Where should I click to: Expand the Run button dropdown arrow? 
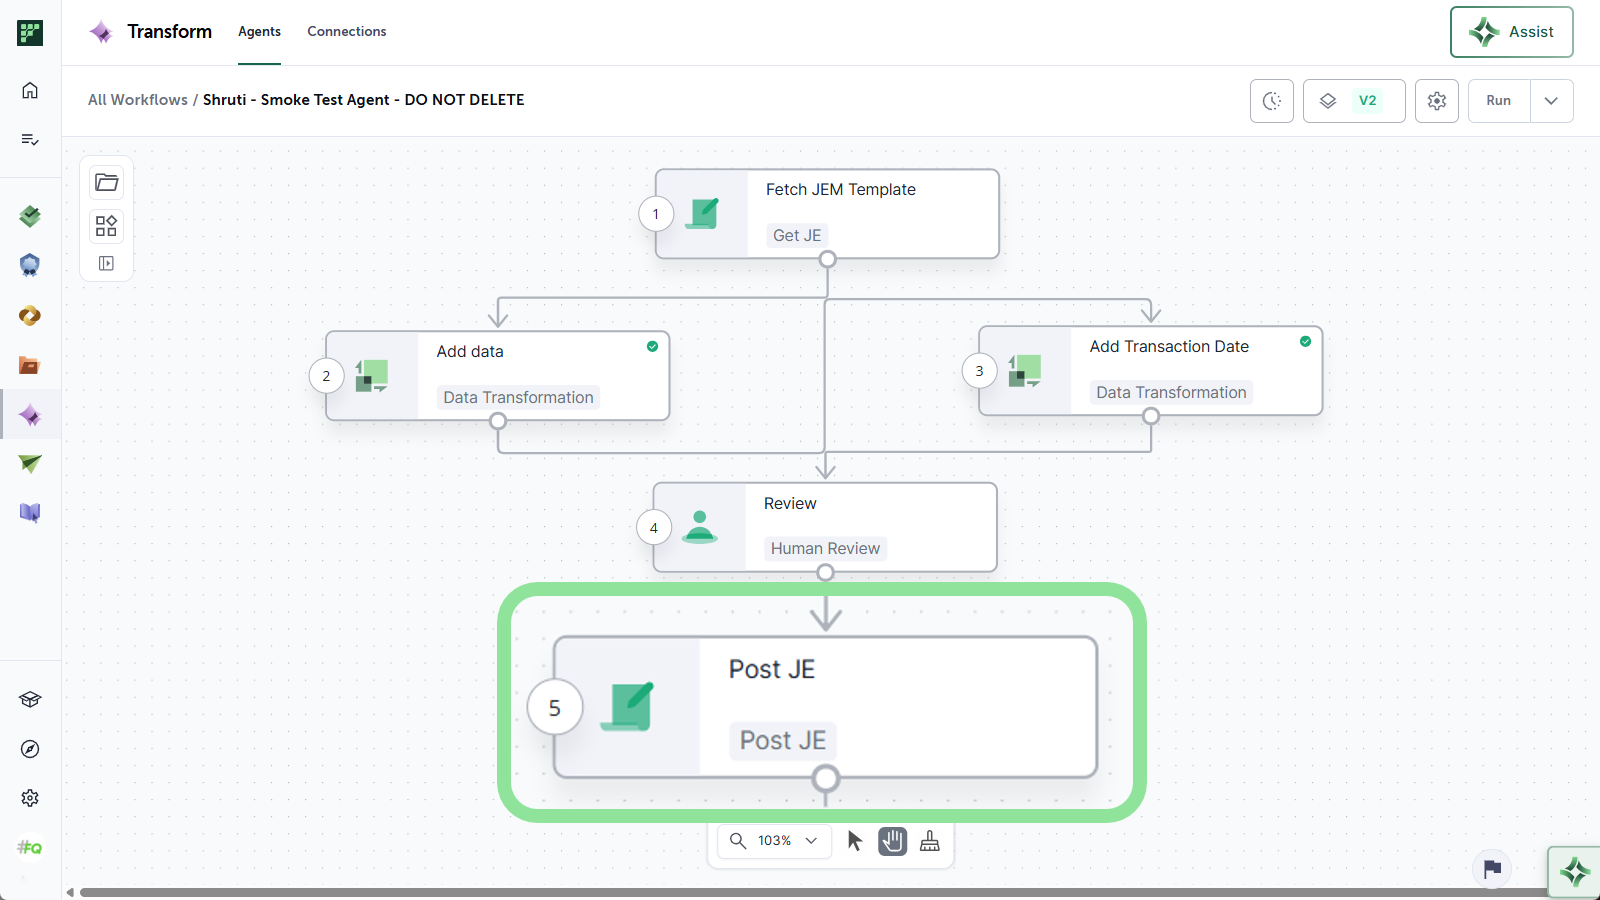(1551, 101)
